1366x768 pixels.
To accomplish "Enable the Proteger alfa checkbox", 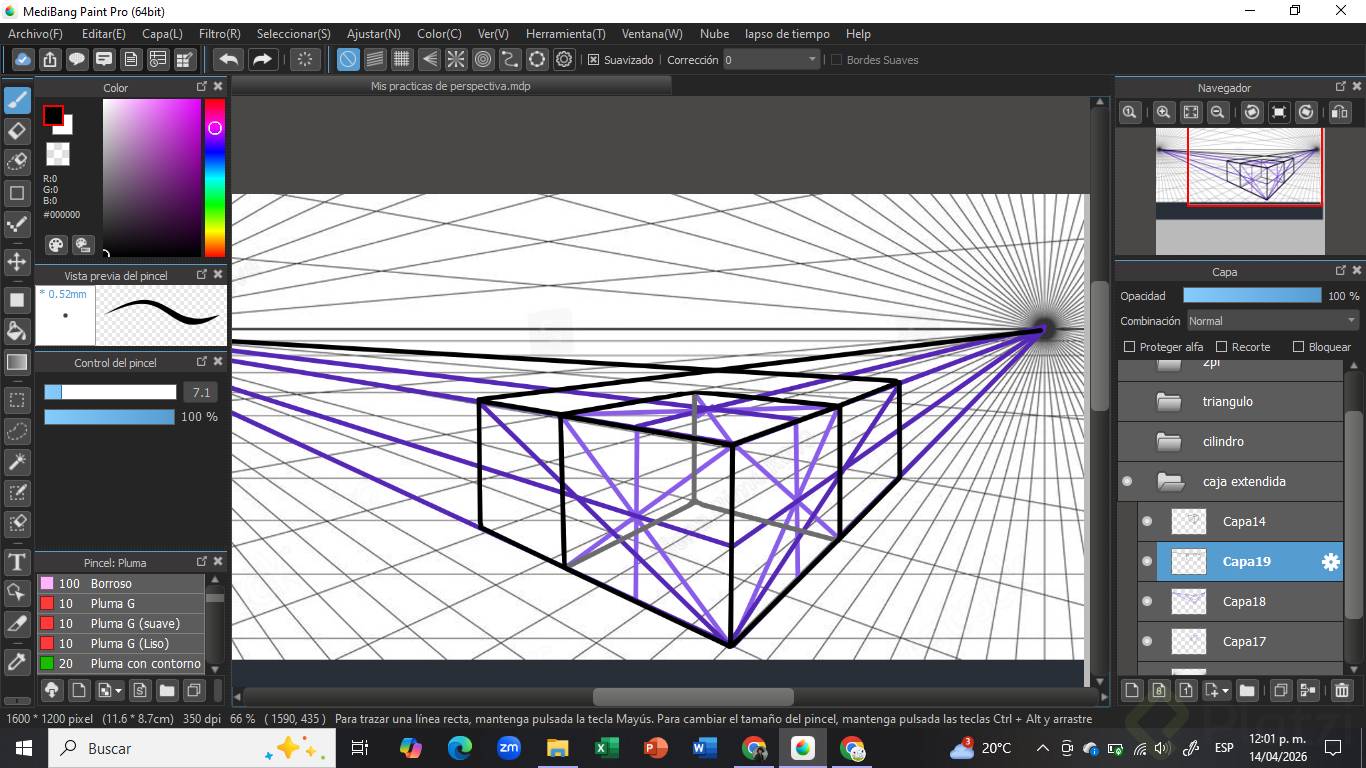I will (x=1130, y=347).
